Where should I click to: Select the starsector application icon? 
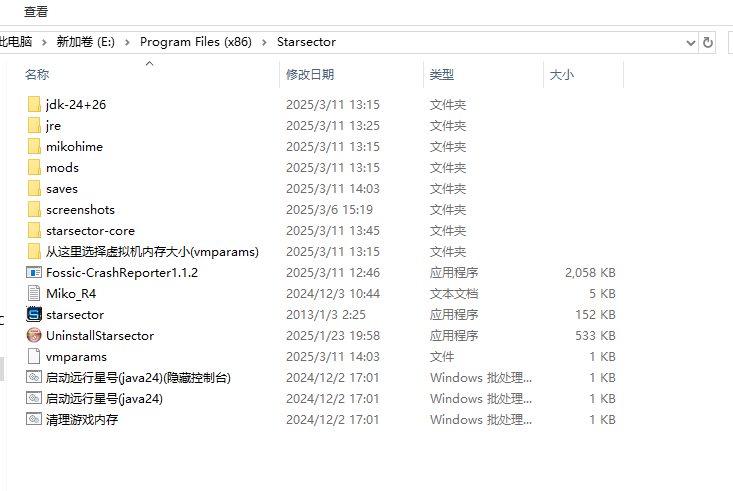click(34, 314)
